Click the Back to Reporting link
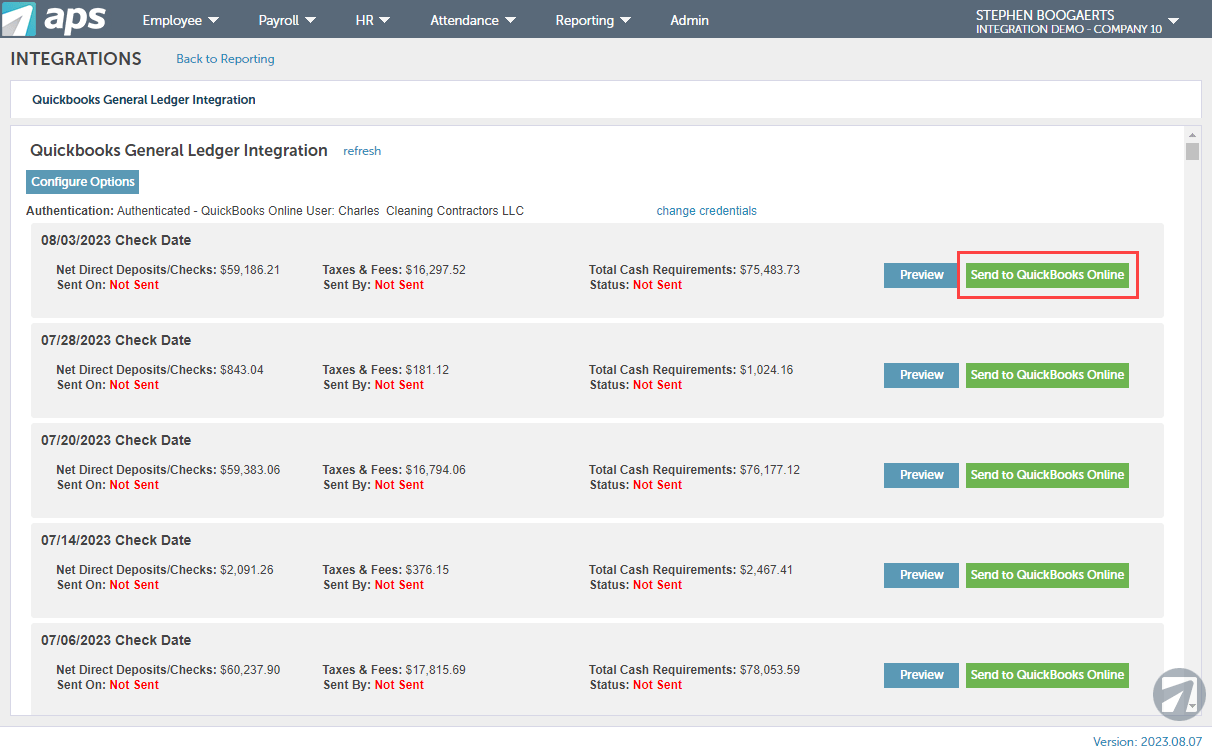This screenshot has width=1212, height=756. pyautogui.click(x=225, y=59)
